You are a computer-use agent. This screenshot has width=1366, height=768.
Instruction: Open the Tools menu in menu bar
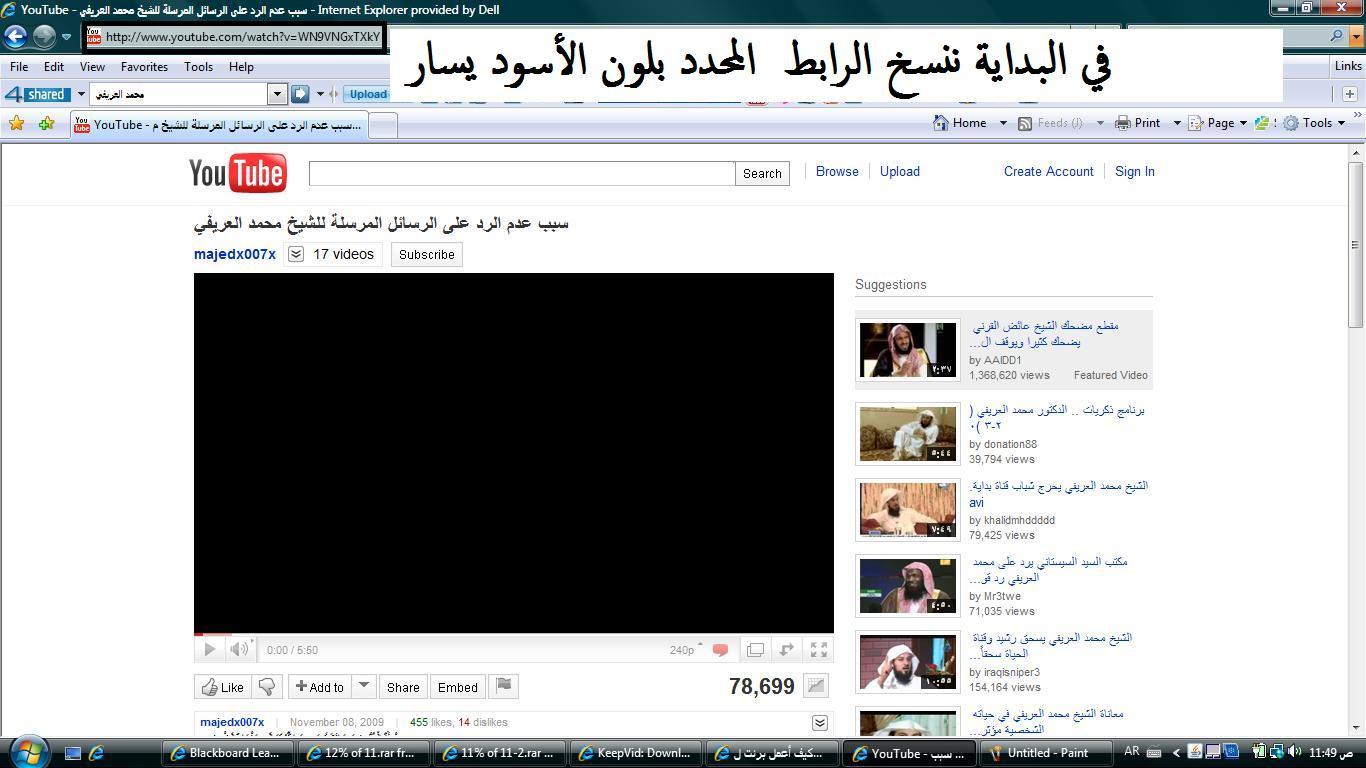click(x=198, y=67)
